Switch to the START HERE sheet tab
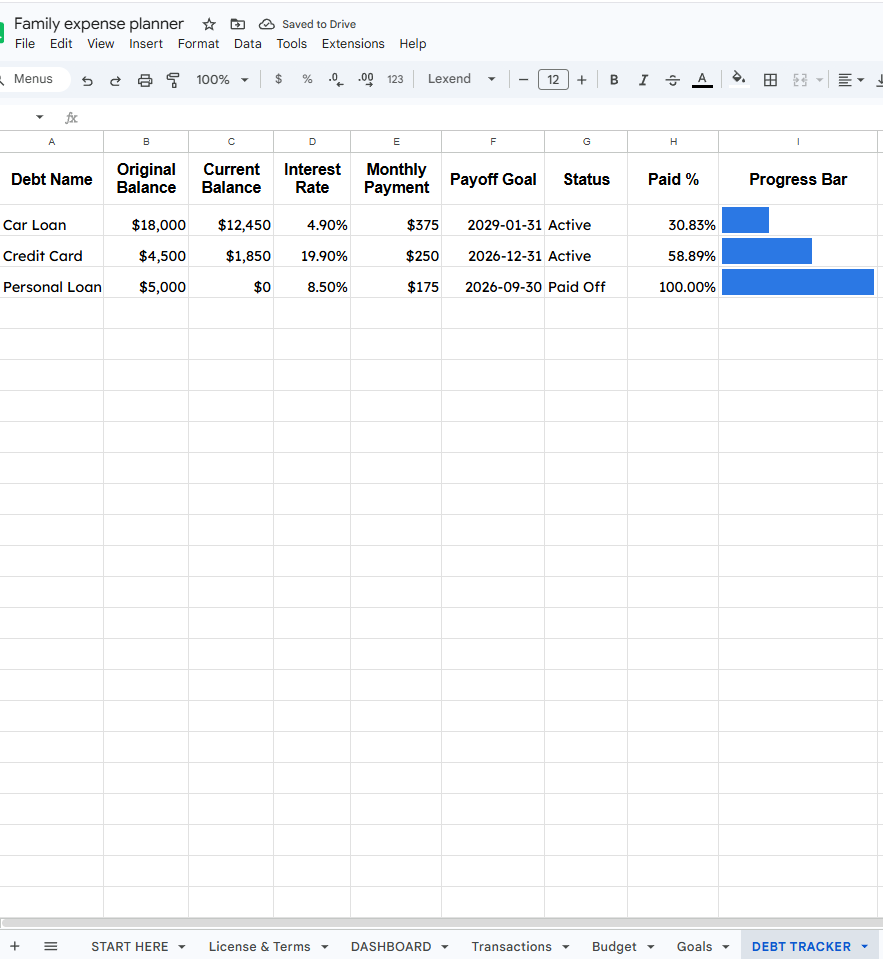Viewport: 883px width, 959px height. pos(130,946)
